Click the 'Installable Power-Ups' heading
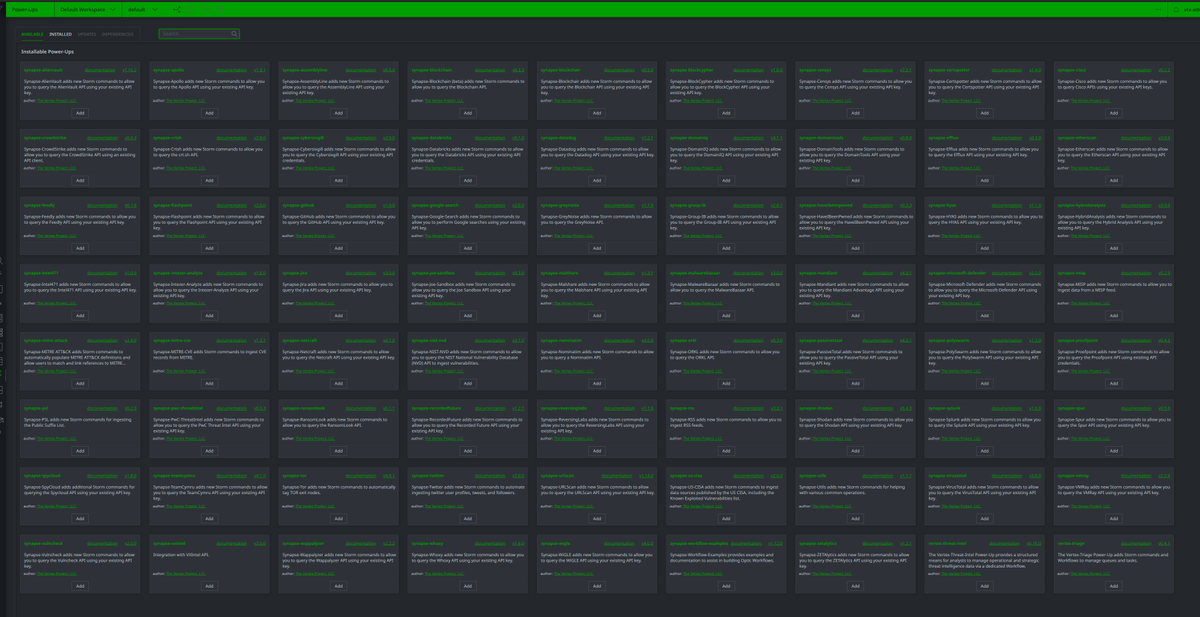Screen dimensions: 1200x617 pos(48,51)
